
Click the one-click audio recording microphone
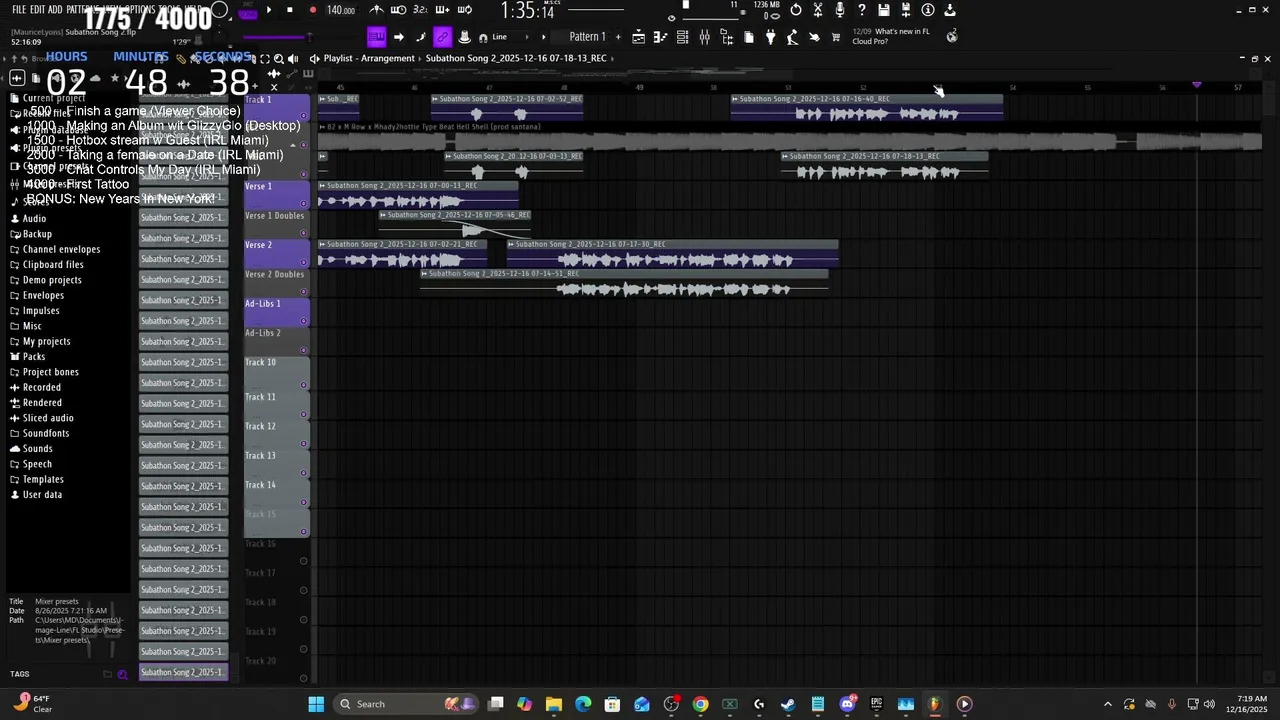click(840, 10)
